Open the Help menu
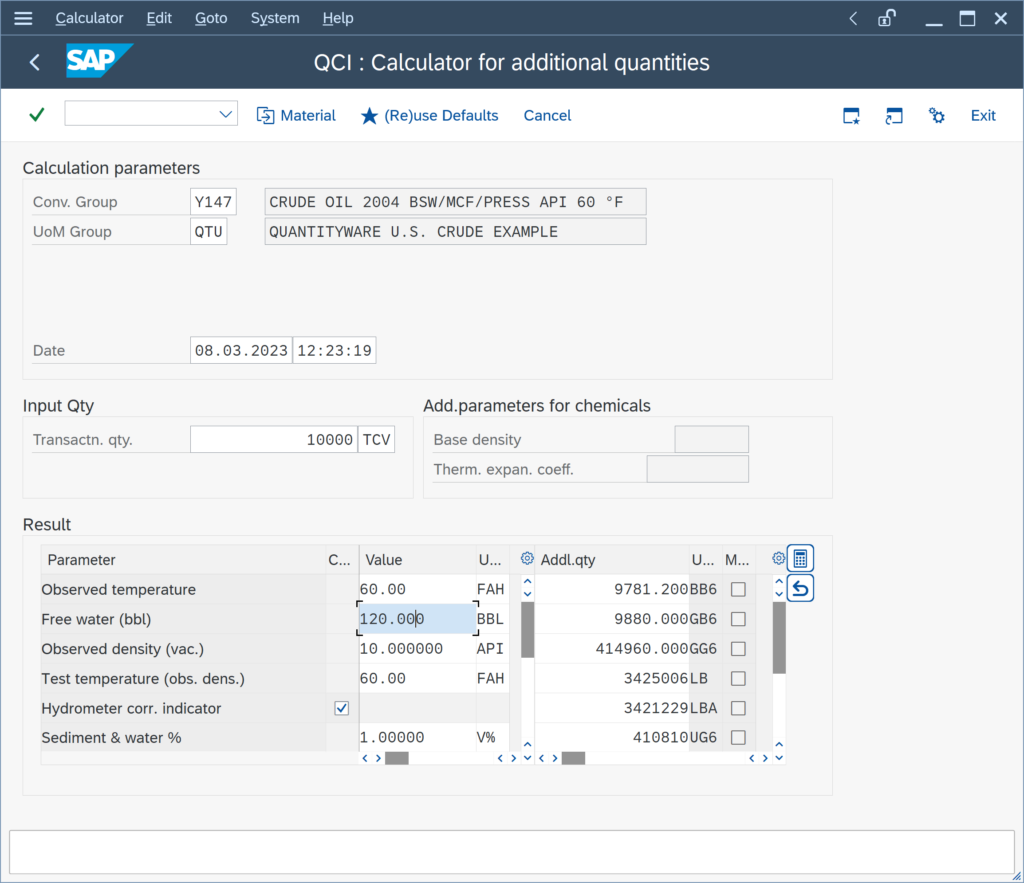1024x883 pixels. pyautogui.click(x=338, y=18)
